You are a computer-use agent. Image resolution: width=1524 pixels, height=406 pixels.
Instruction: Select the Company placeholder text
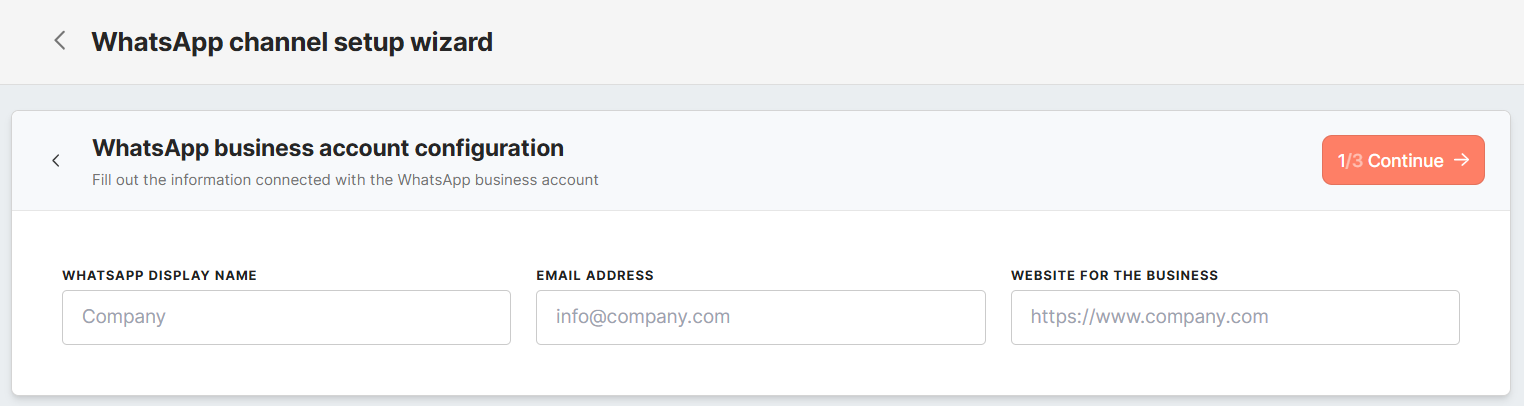click(123, 317)
